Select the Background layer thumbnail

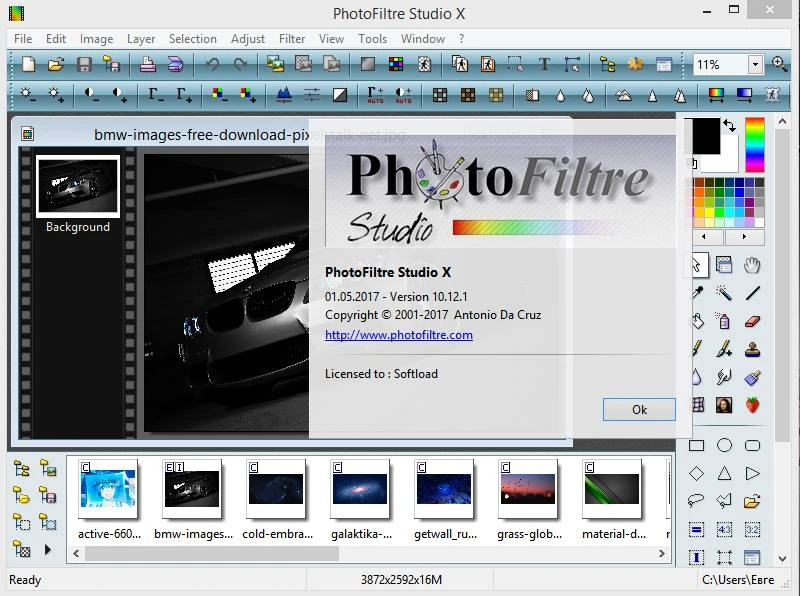pyautogui.click(x=78, y=186)
